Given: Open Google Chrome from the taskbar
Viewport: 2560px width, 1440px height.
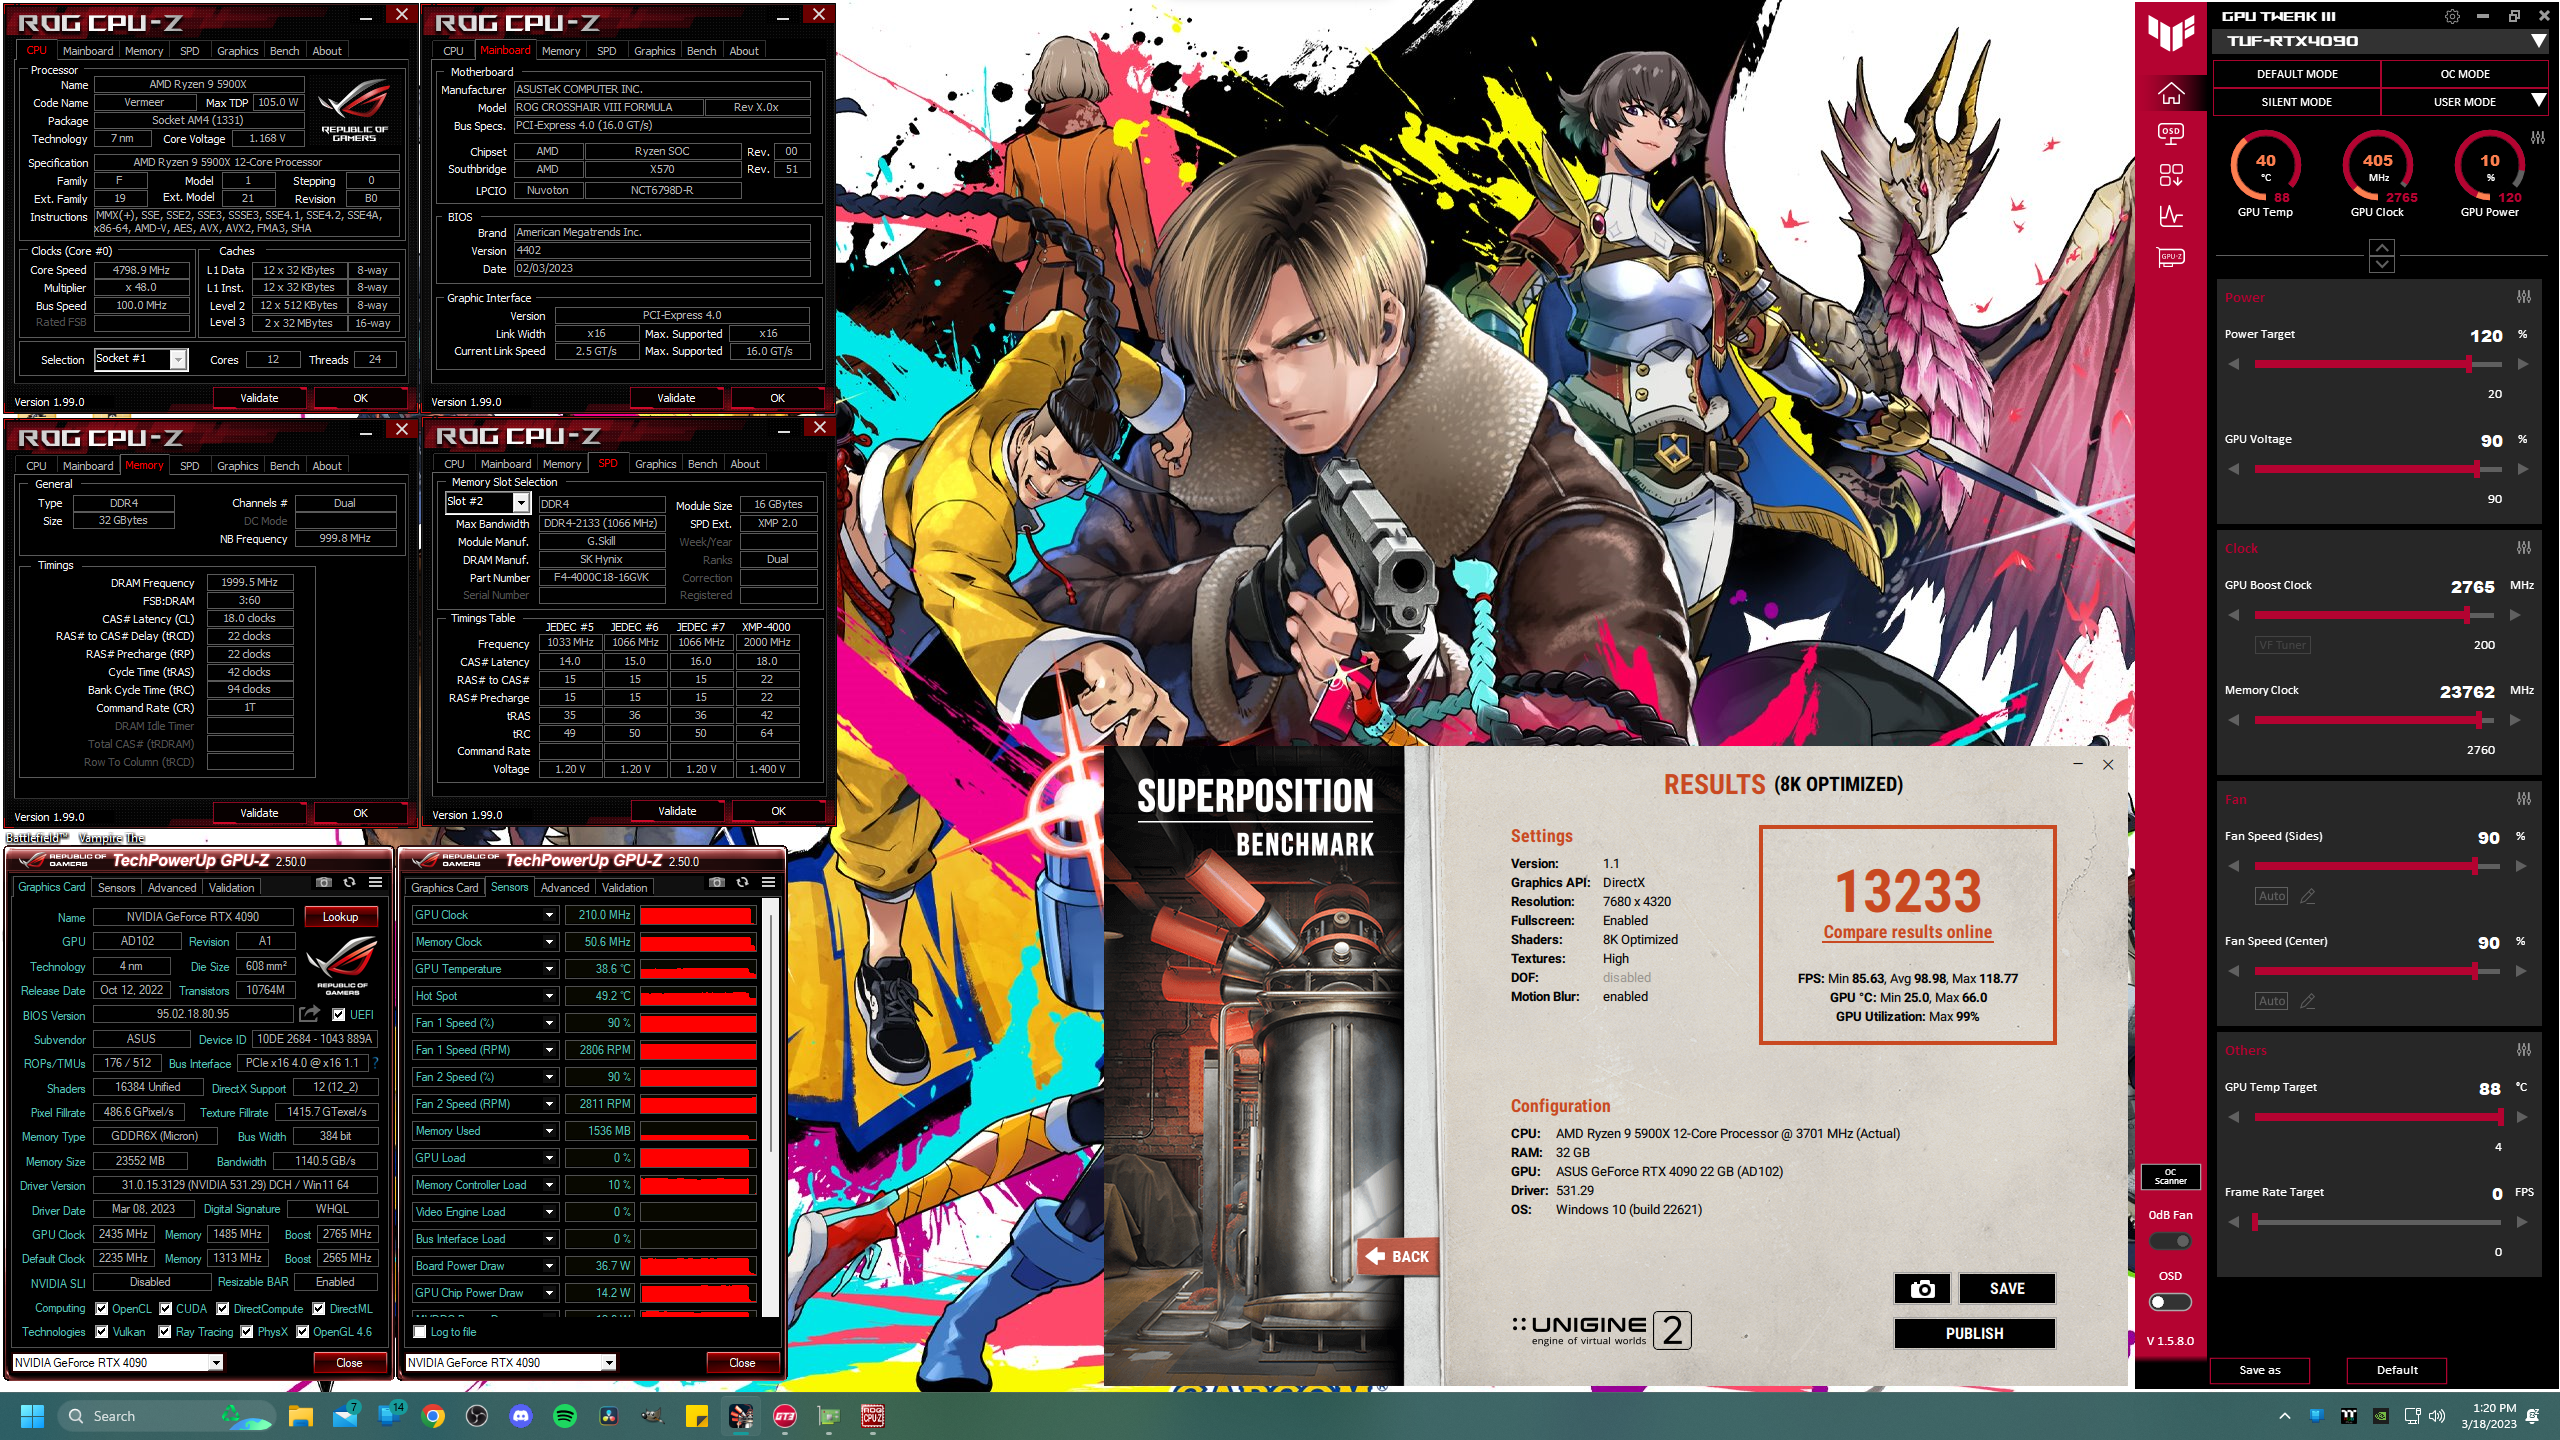Looking at the screenshot, I should pos(433,1416).
